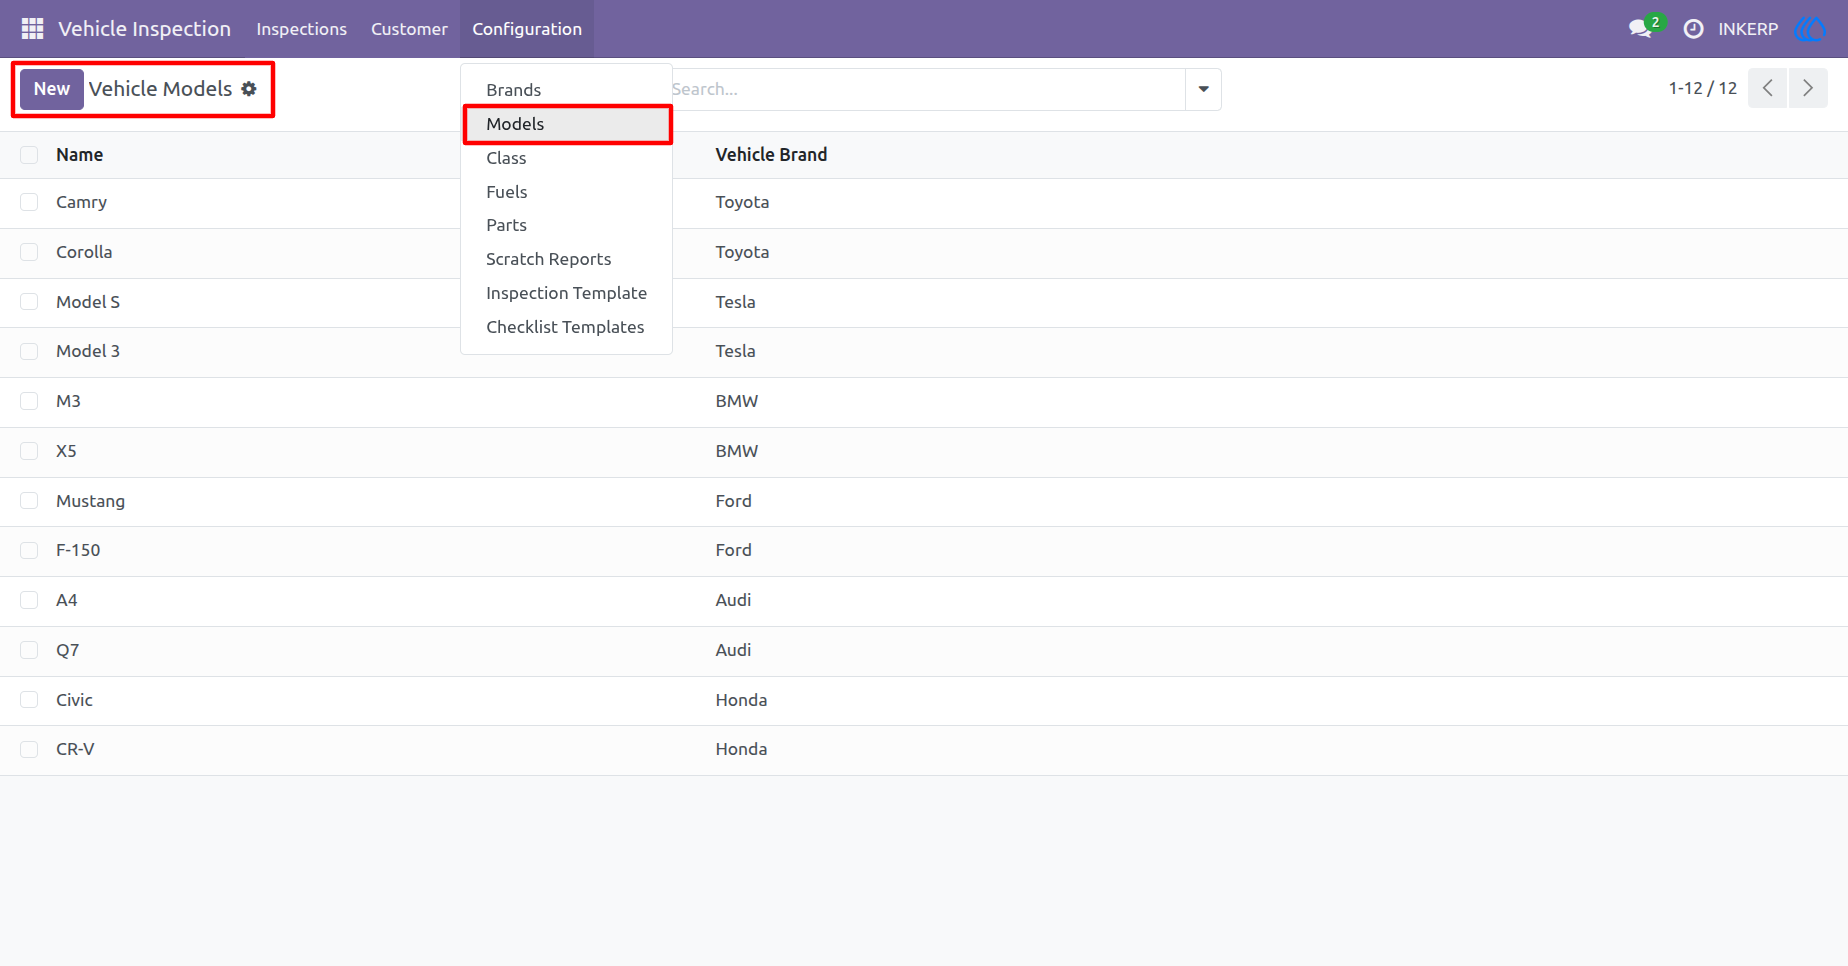This screenshot has width=1848, height=966.
Task: Open Inspection Template menu entry
Action: [x=566, y=293]
